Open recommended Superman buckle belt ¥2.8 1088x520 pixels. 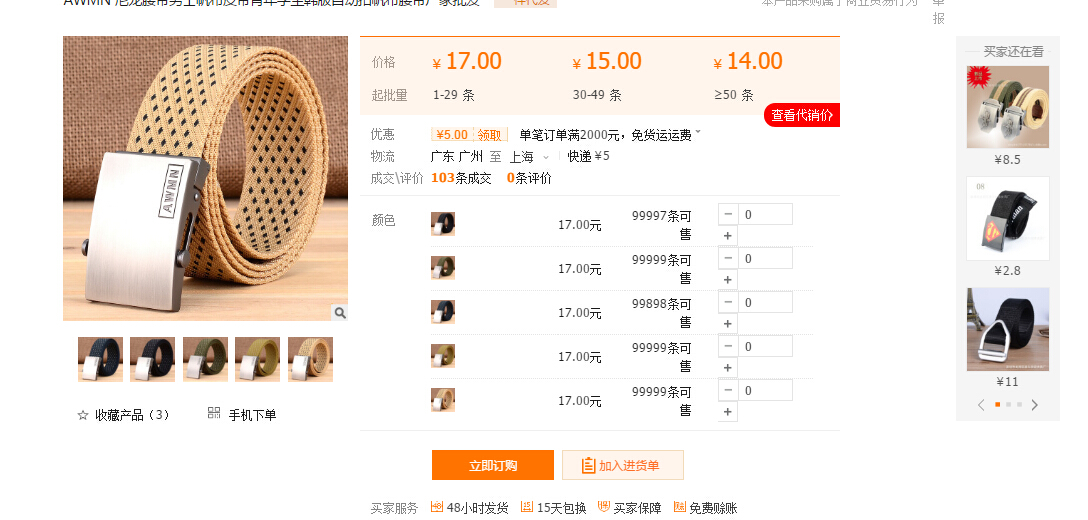[1008, 219]
